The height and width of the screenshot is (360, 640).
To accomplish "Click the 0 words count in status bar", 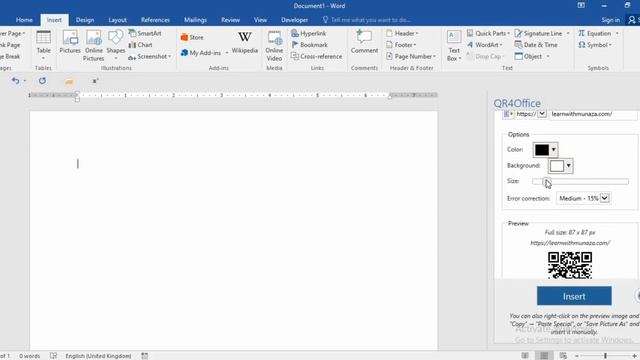I will 29,356.
